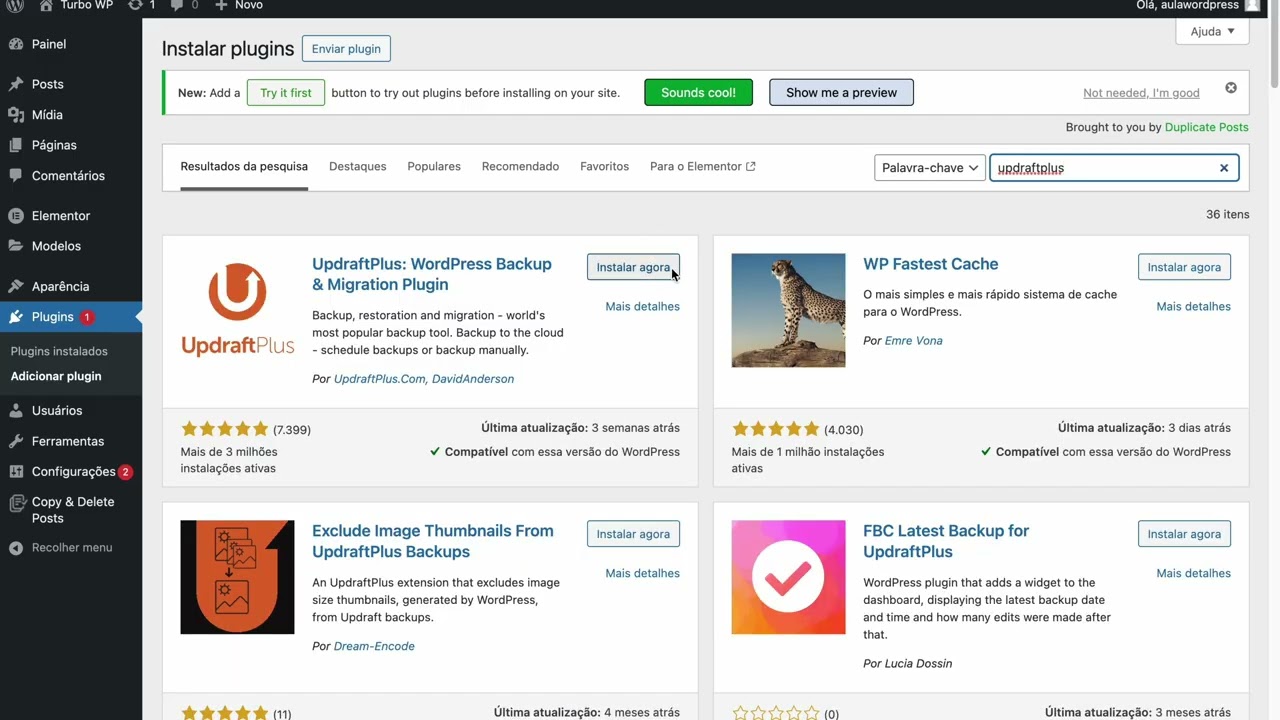This screenshot has height=720, width=1280.
Task: Click the Plugins plug icon in sidebar
Action: tap(15, 317)
